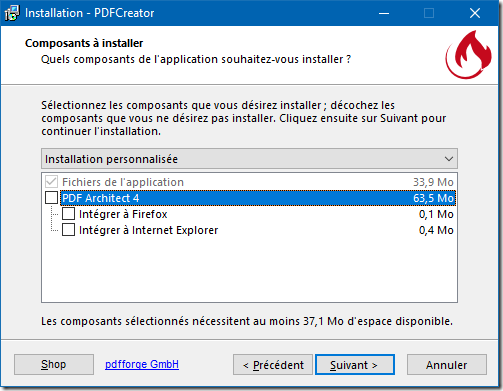This screenshot has width=503, height=391.
Task: Toggle the PDF Architect 4 checkbox
Action: pos(51,197)
